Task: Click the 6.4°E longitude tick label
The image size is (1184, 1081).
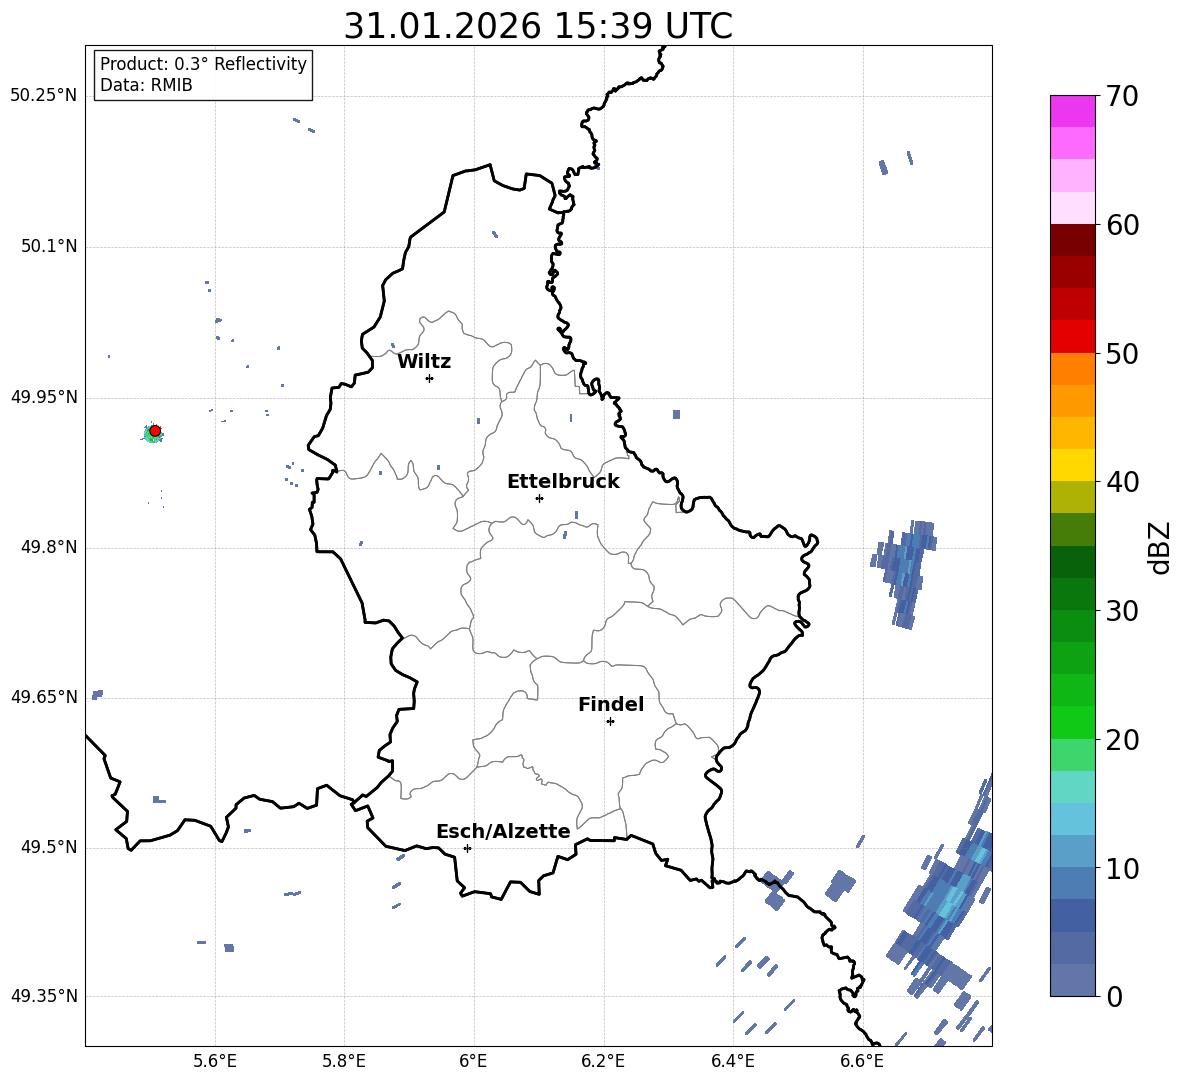Action: tap(732, 1061)
